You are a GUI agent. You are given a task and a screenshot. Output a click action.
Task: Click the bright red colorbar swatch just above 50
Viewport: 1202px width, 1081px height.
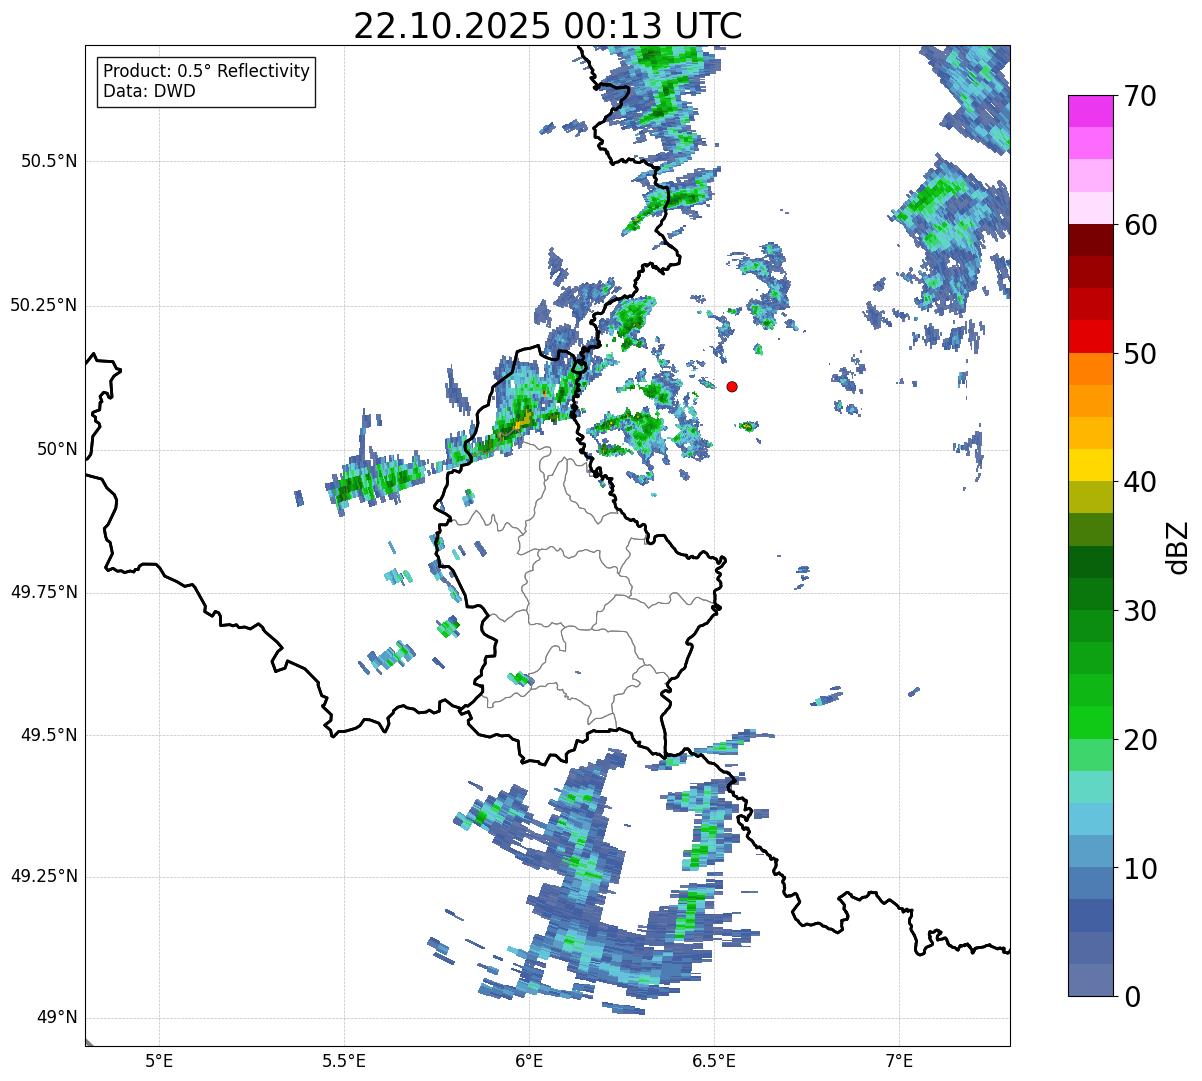[1090, 336]
